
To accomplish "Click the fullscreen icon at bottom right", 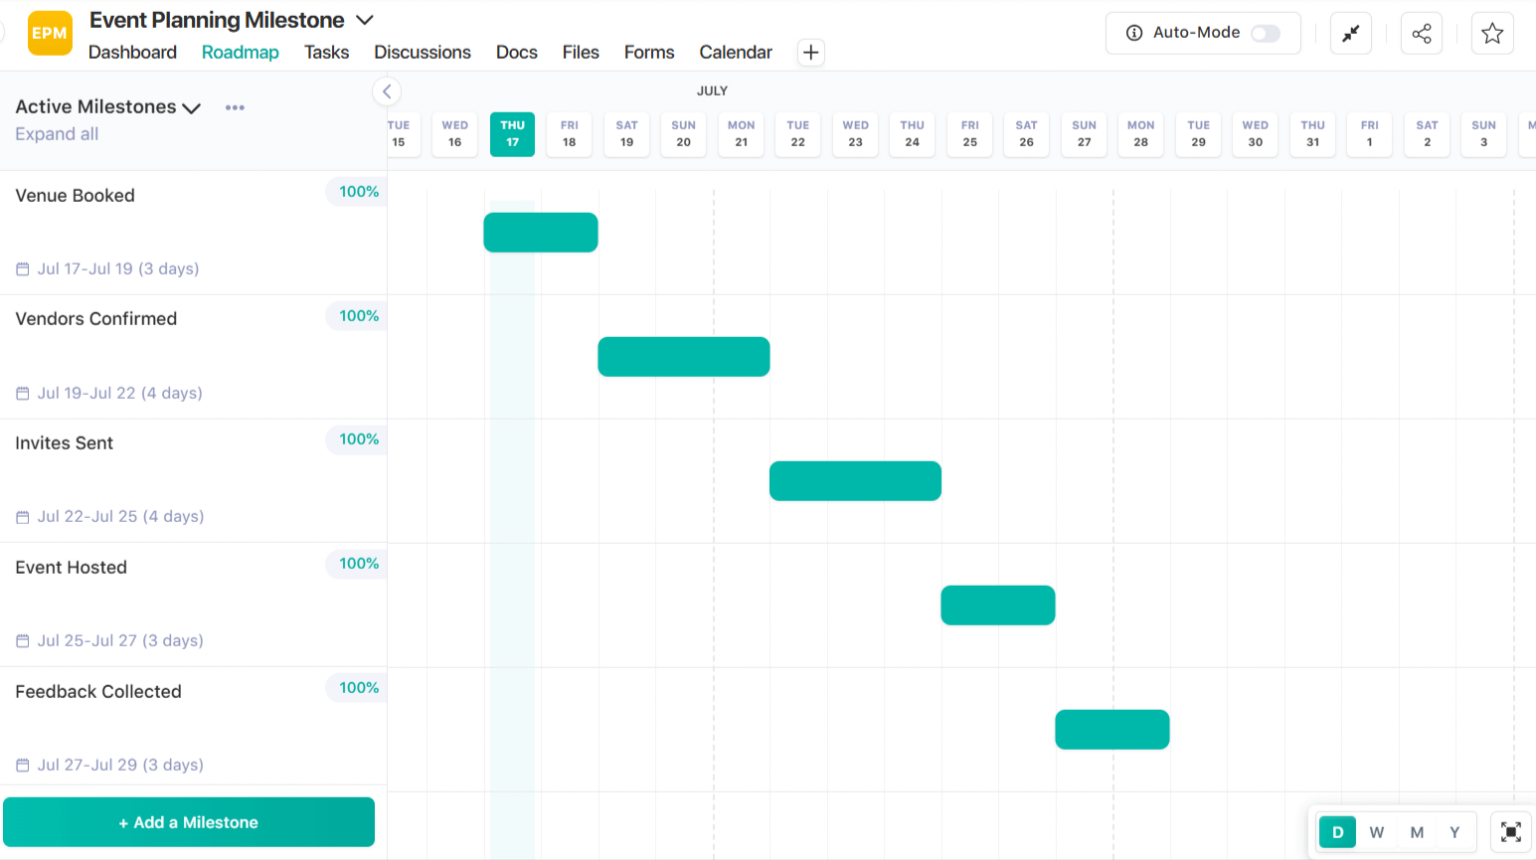I will [1511, 832].
